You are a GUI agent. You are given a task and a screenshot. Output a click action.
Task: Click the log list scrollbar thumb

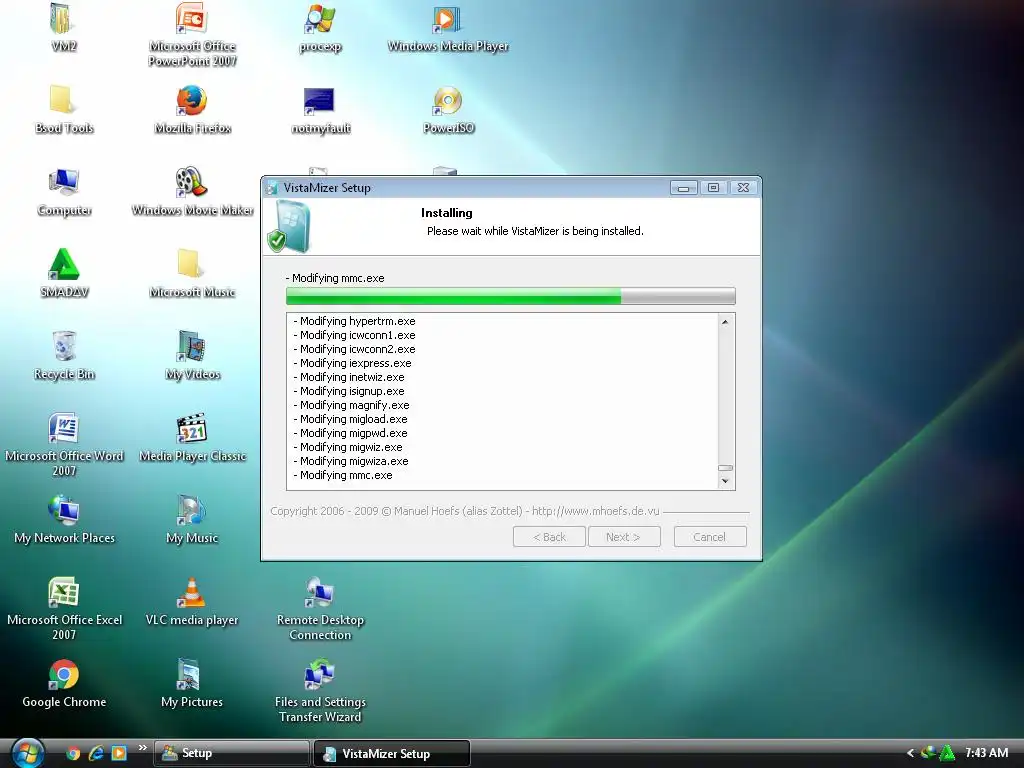coord(725,468)
